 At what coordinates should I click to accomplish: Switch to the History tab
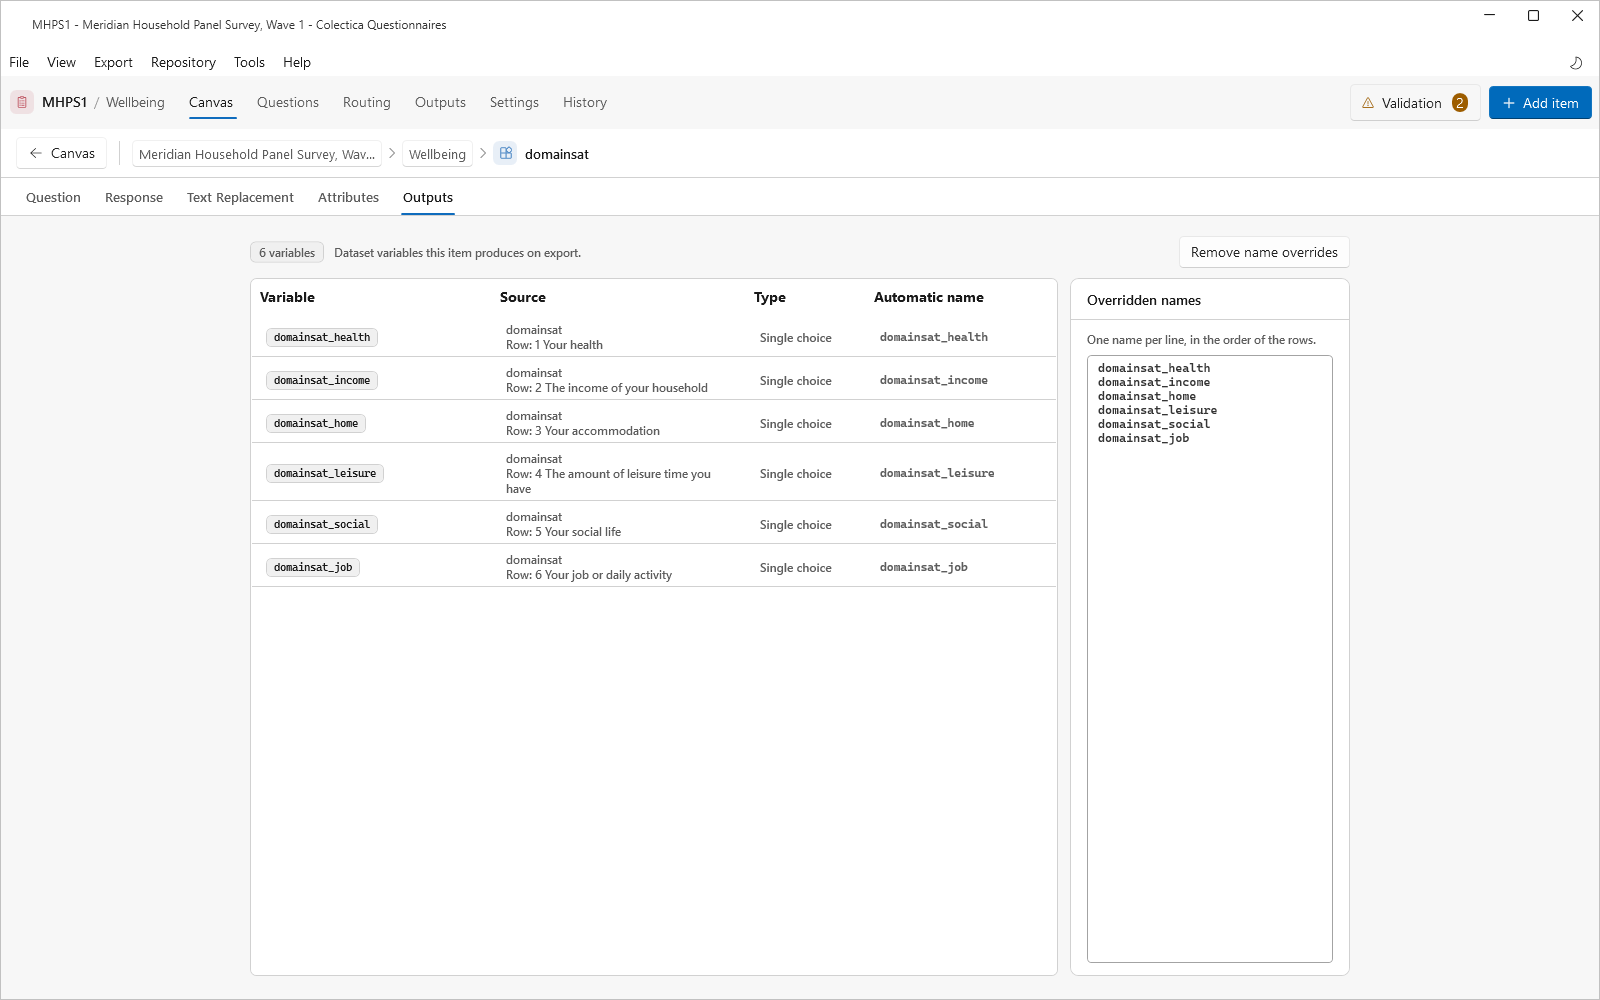click(x=585, y=102)
